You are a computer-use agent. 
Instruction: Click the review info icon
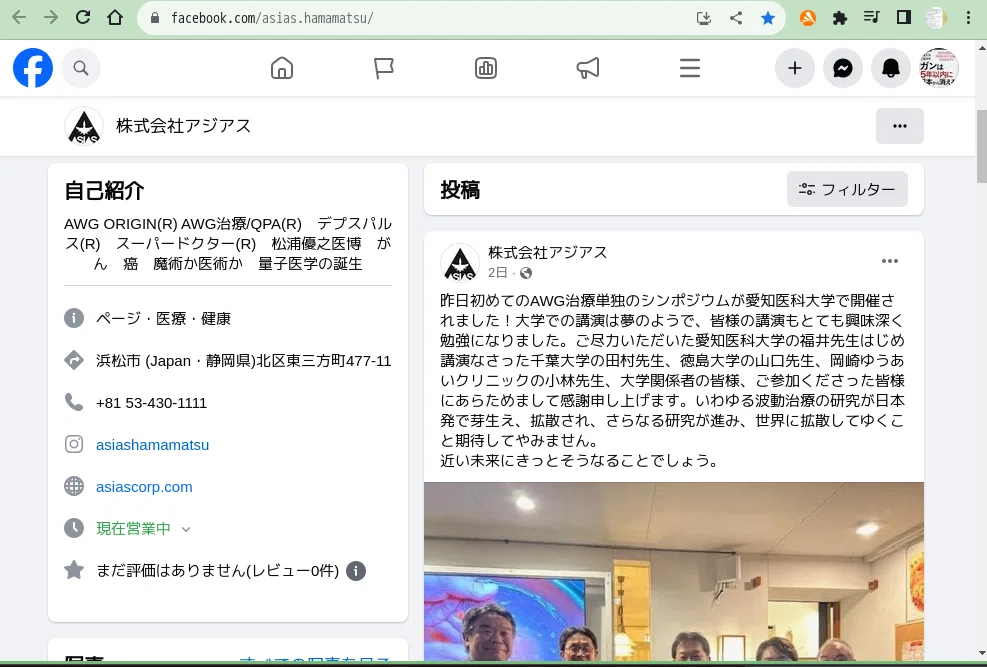356,571
